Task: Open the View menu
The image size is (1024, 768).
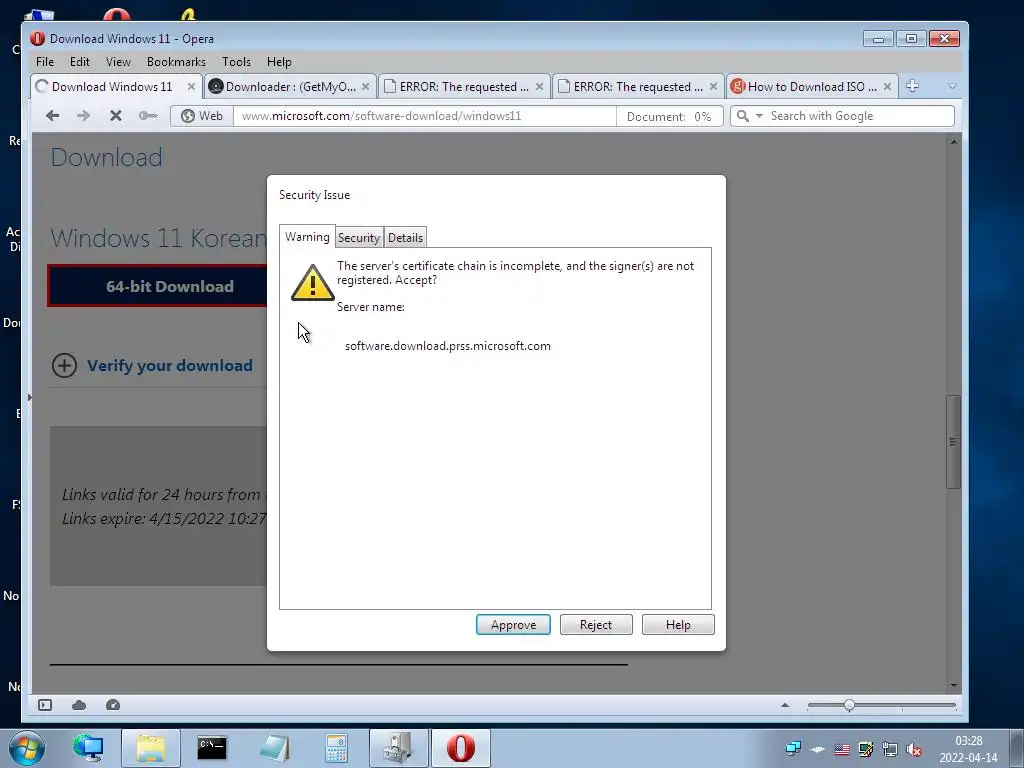Action: coord(118,61)
